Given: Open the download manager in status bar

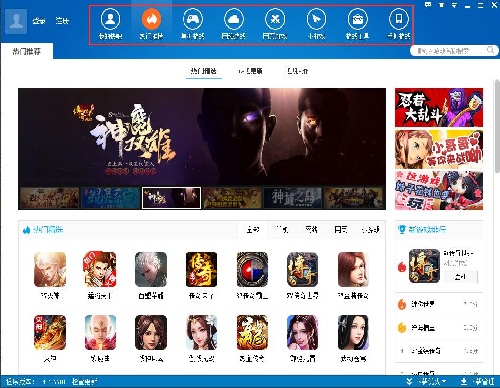Looking at the screenshot, I should tap(477, 381).
